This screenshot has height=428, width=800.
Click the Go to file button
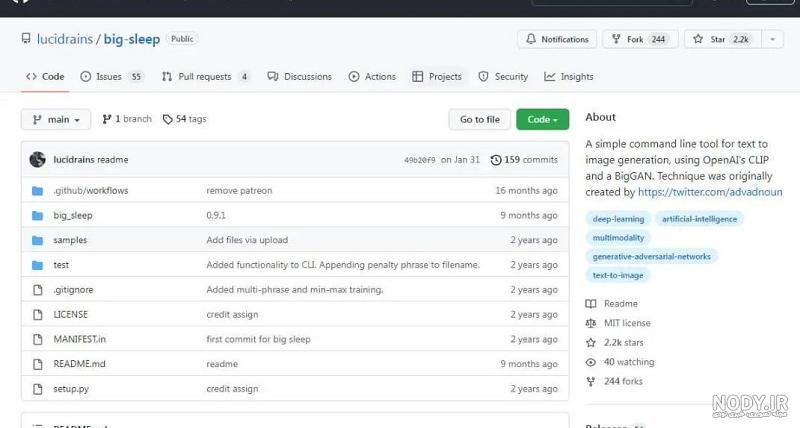480,119
